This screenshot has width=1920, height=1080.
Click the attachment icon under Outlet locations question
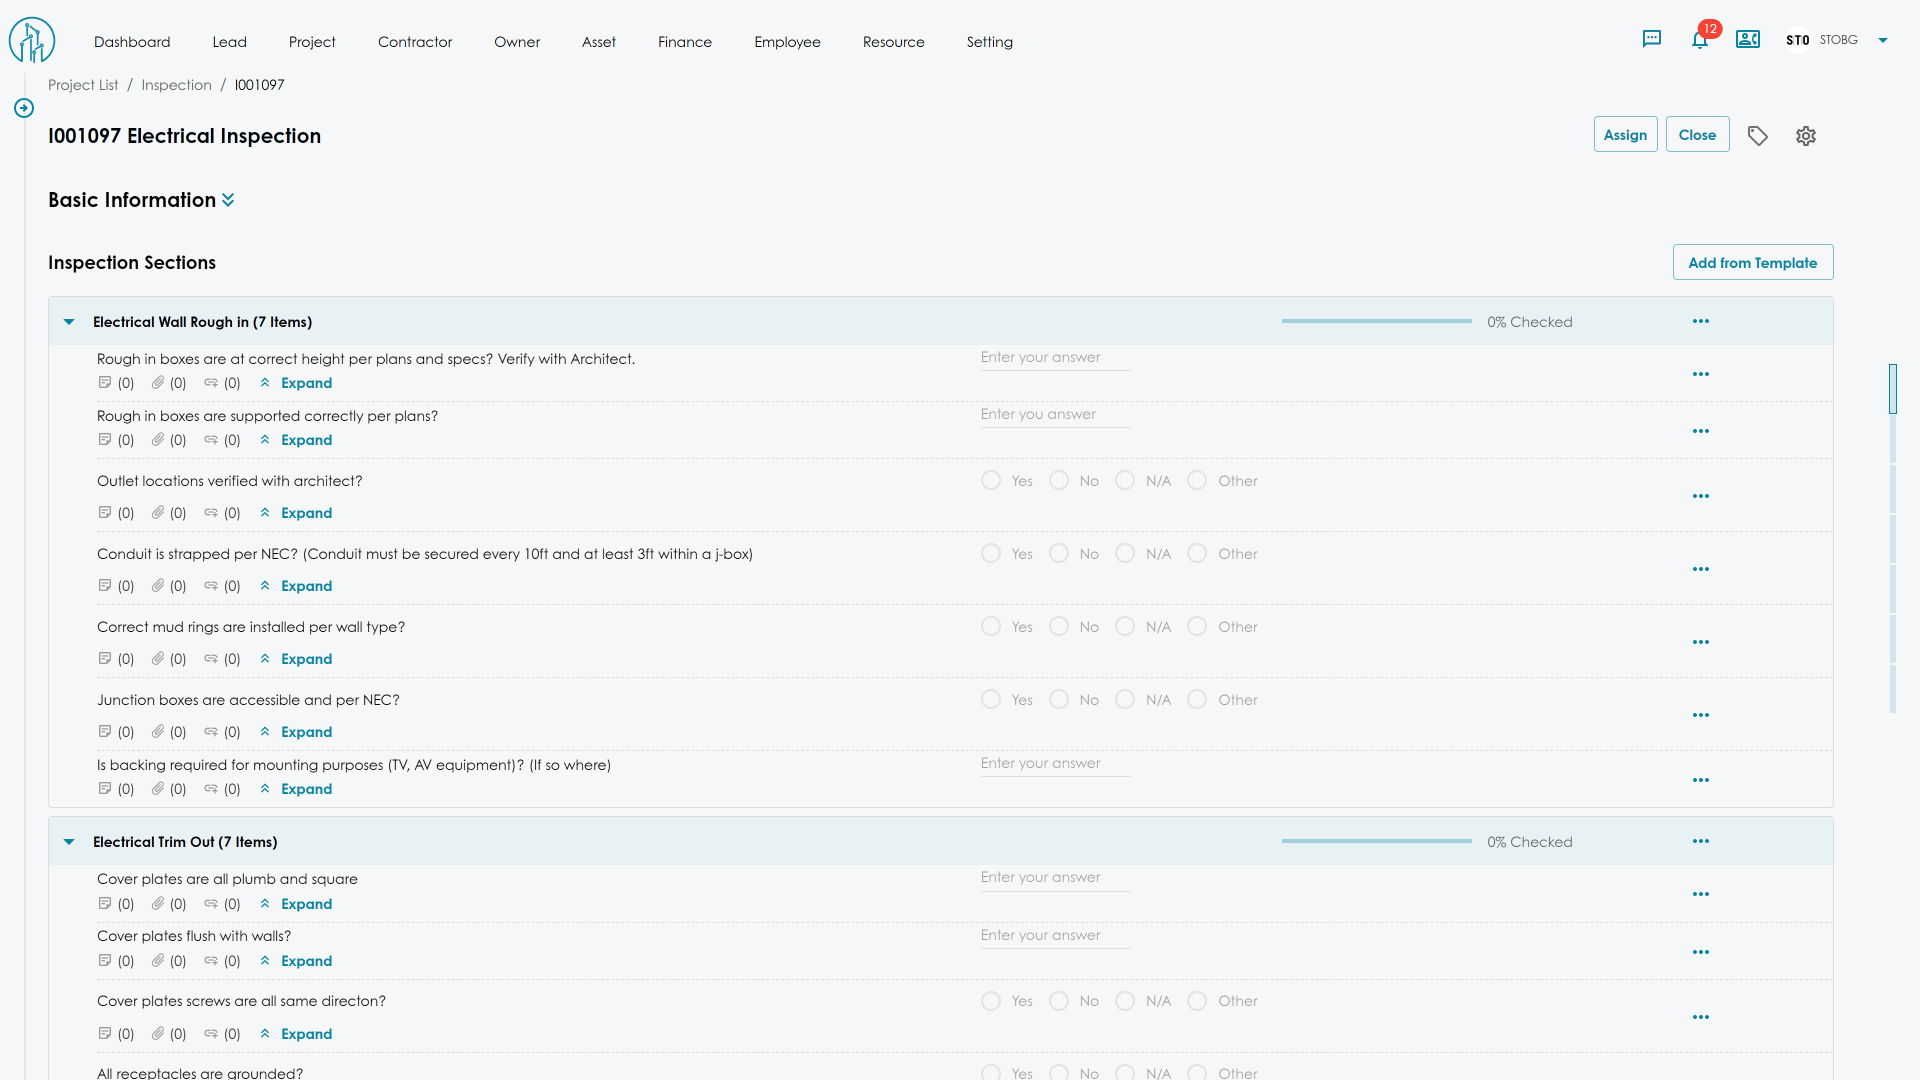158,513
